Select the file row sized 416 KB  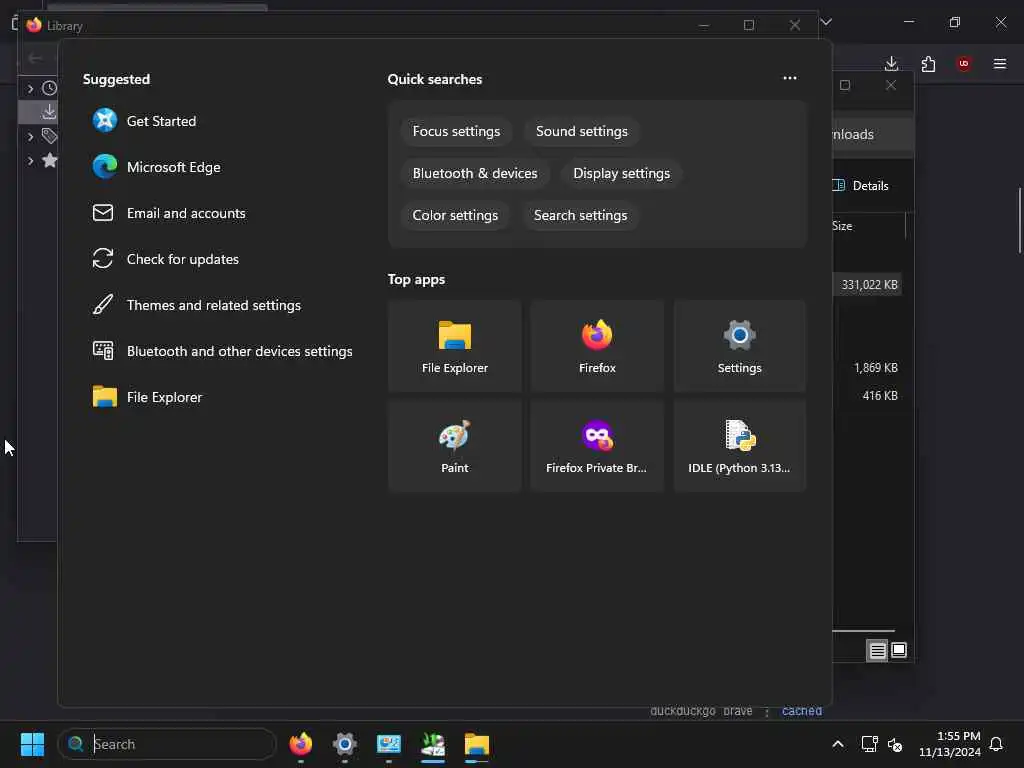click(x=879, y=396)
